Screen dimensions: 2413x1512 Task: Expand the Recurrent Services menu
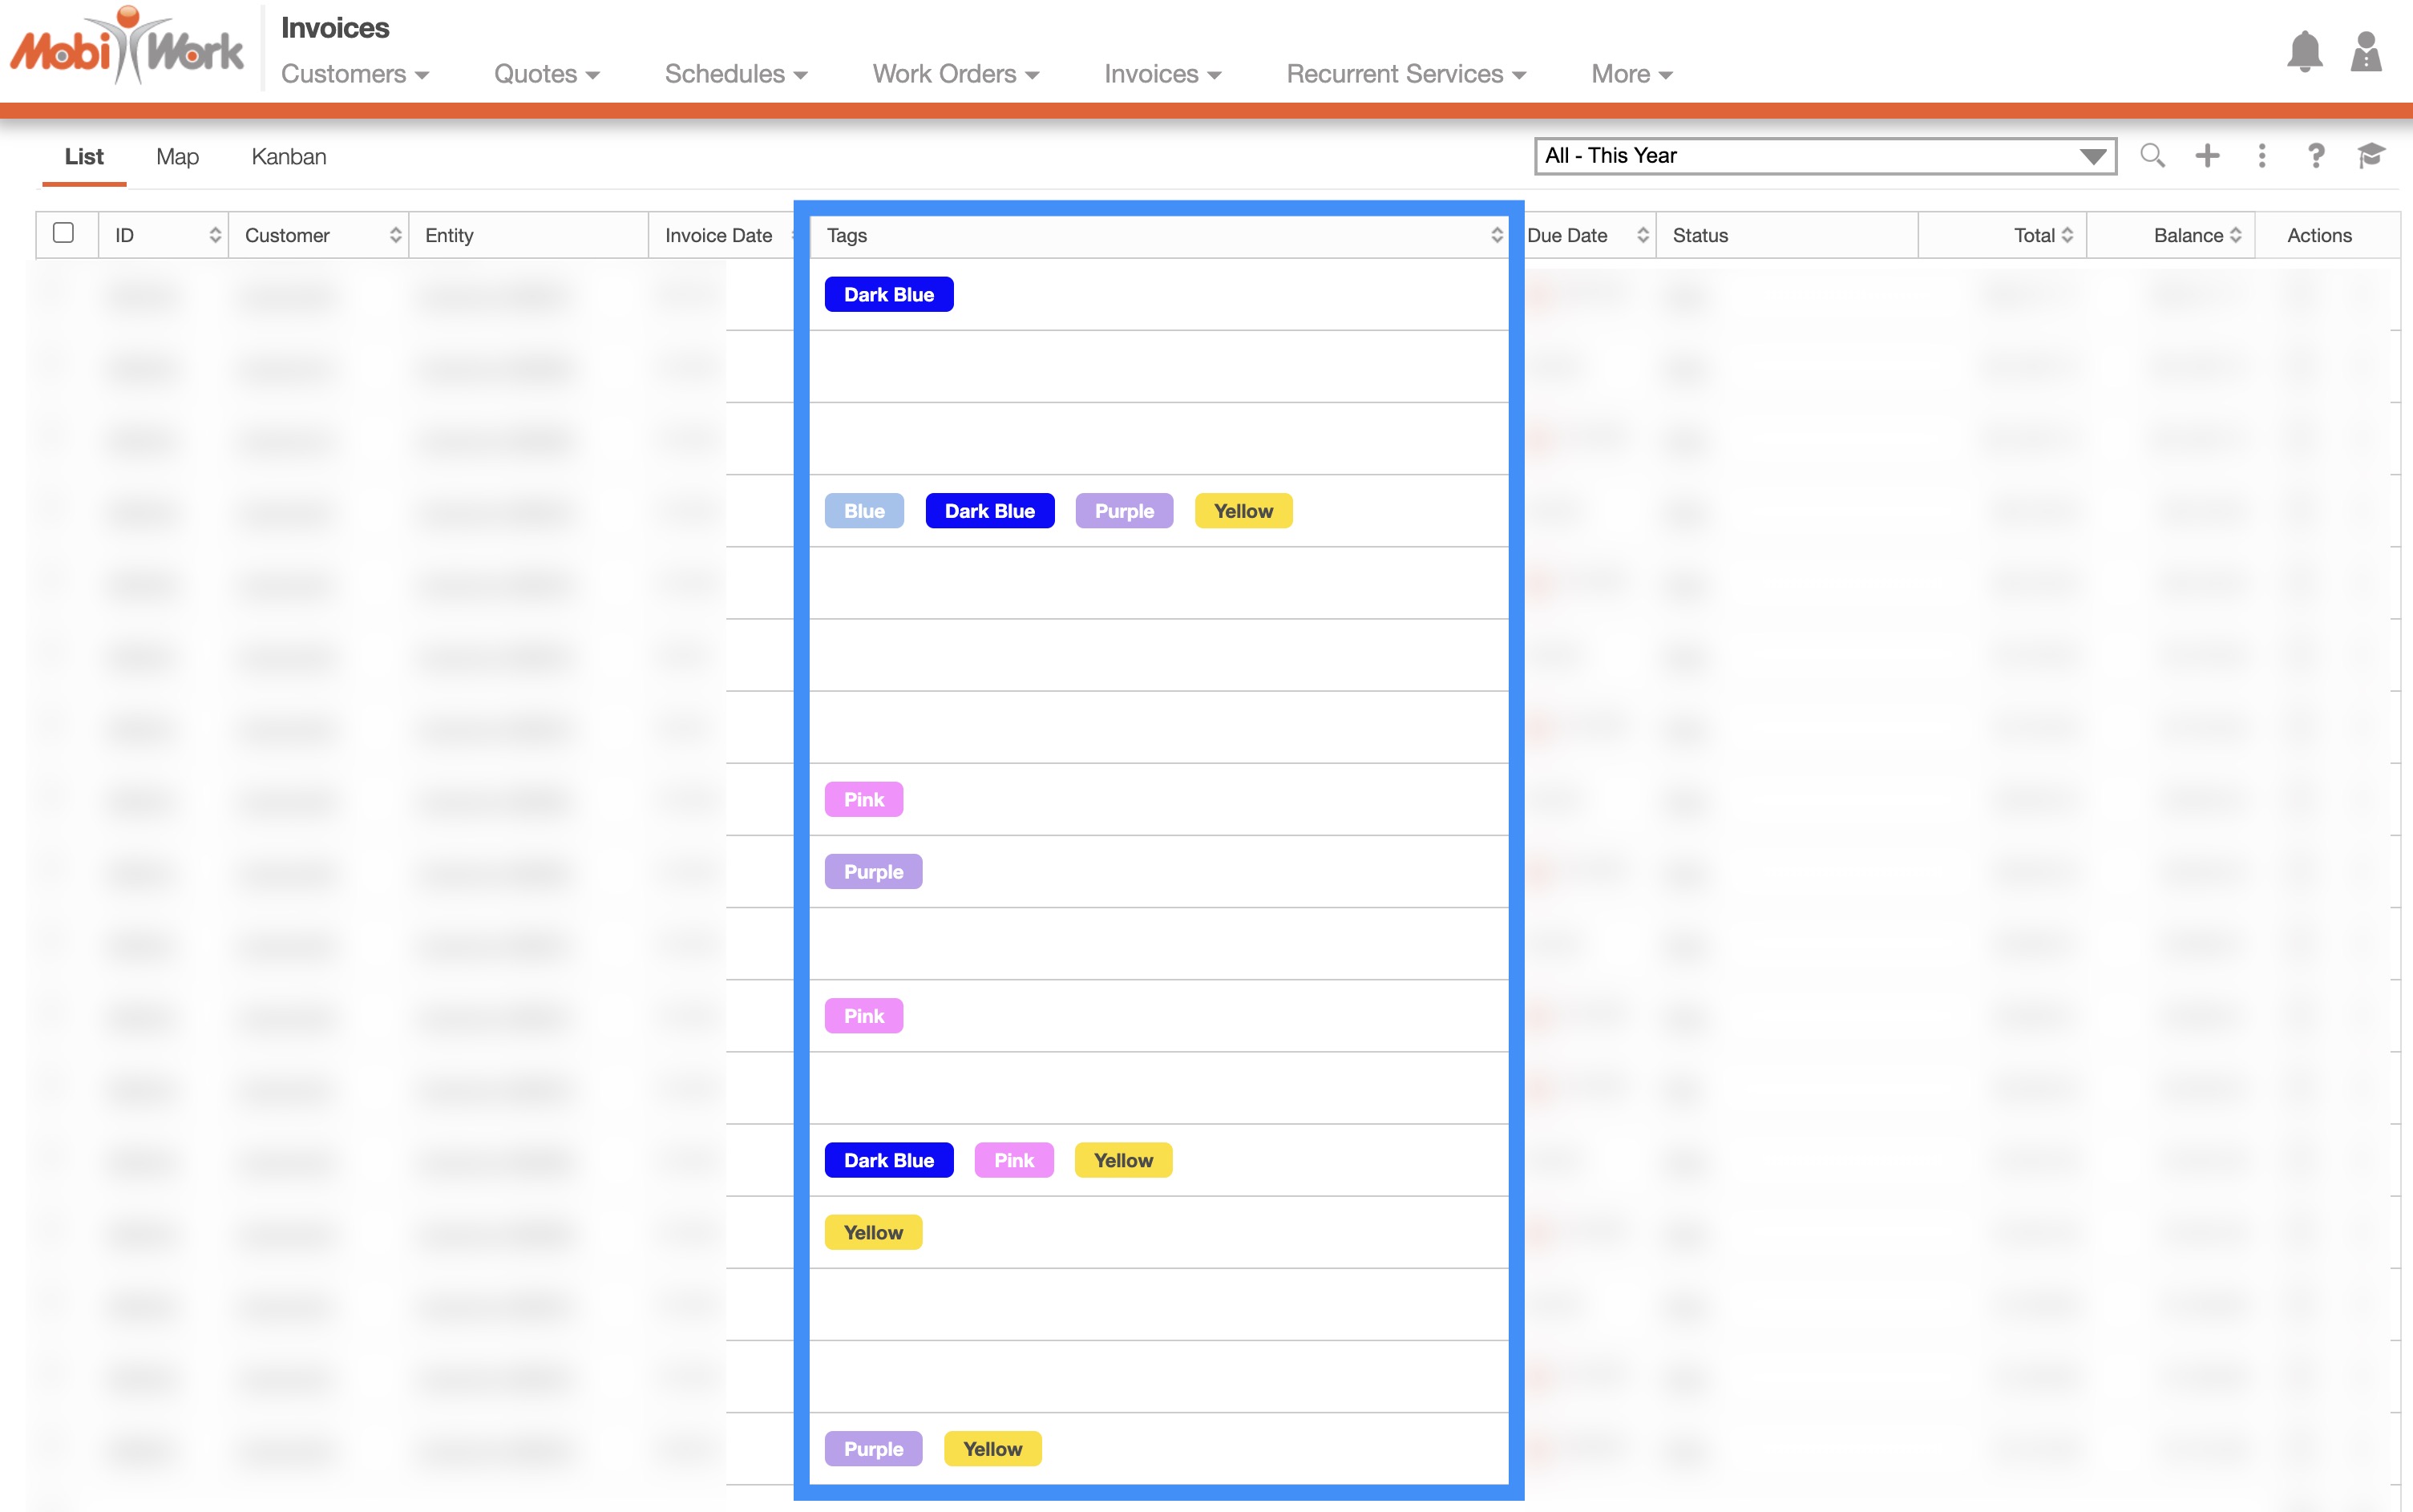(1405, 74)
